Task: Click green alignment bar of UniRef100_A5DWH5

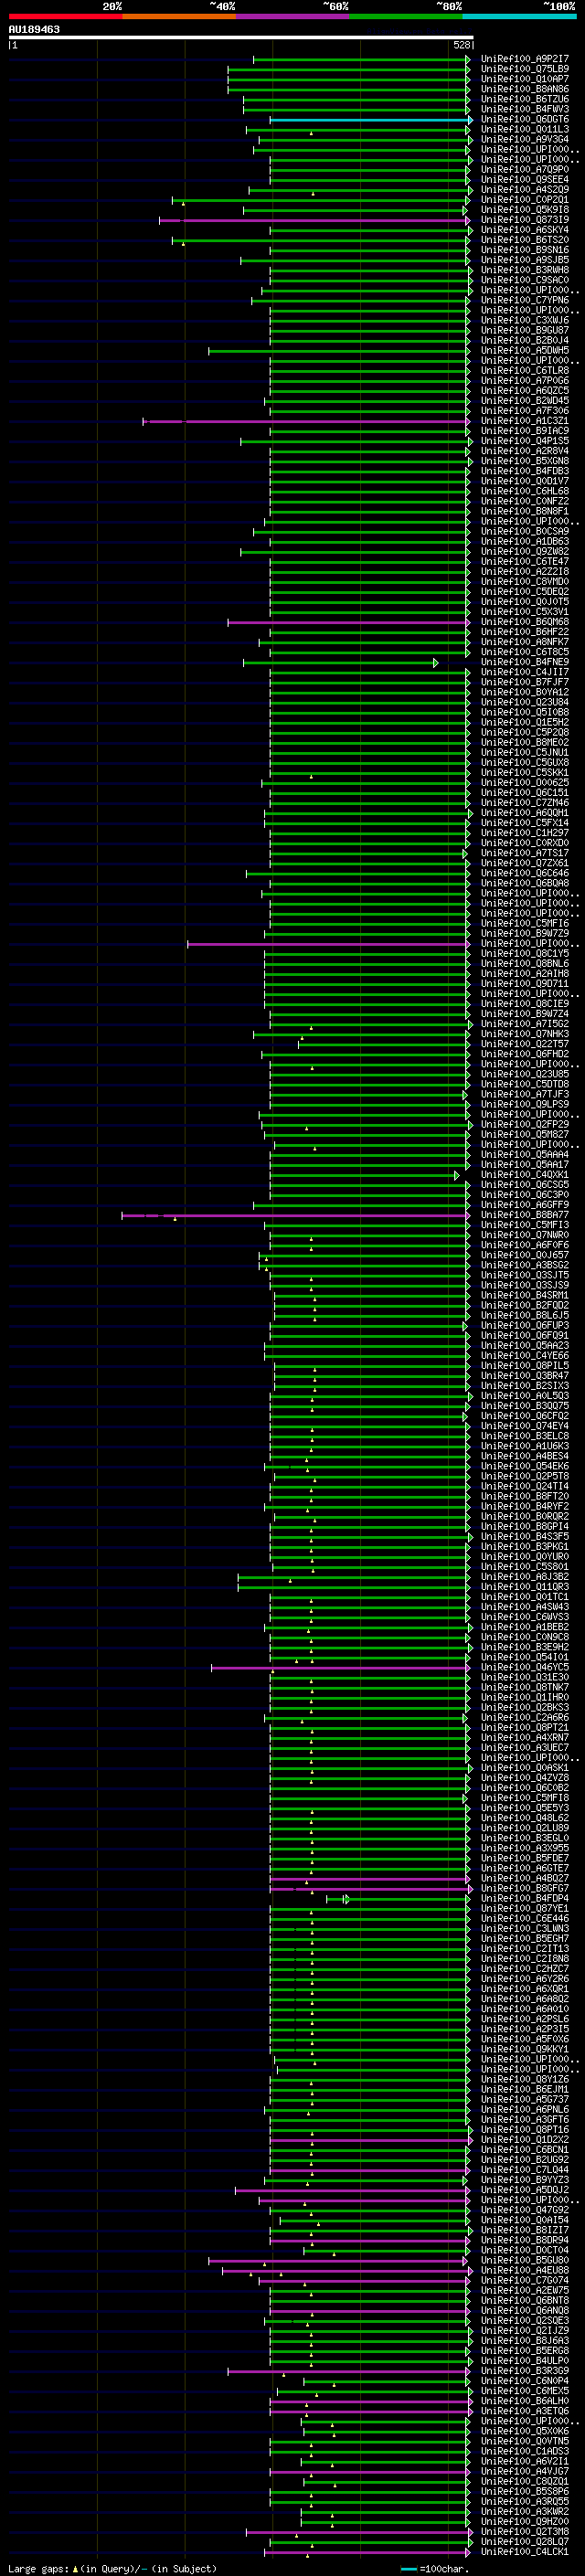Action: 339,351
